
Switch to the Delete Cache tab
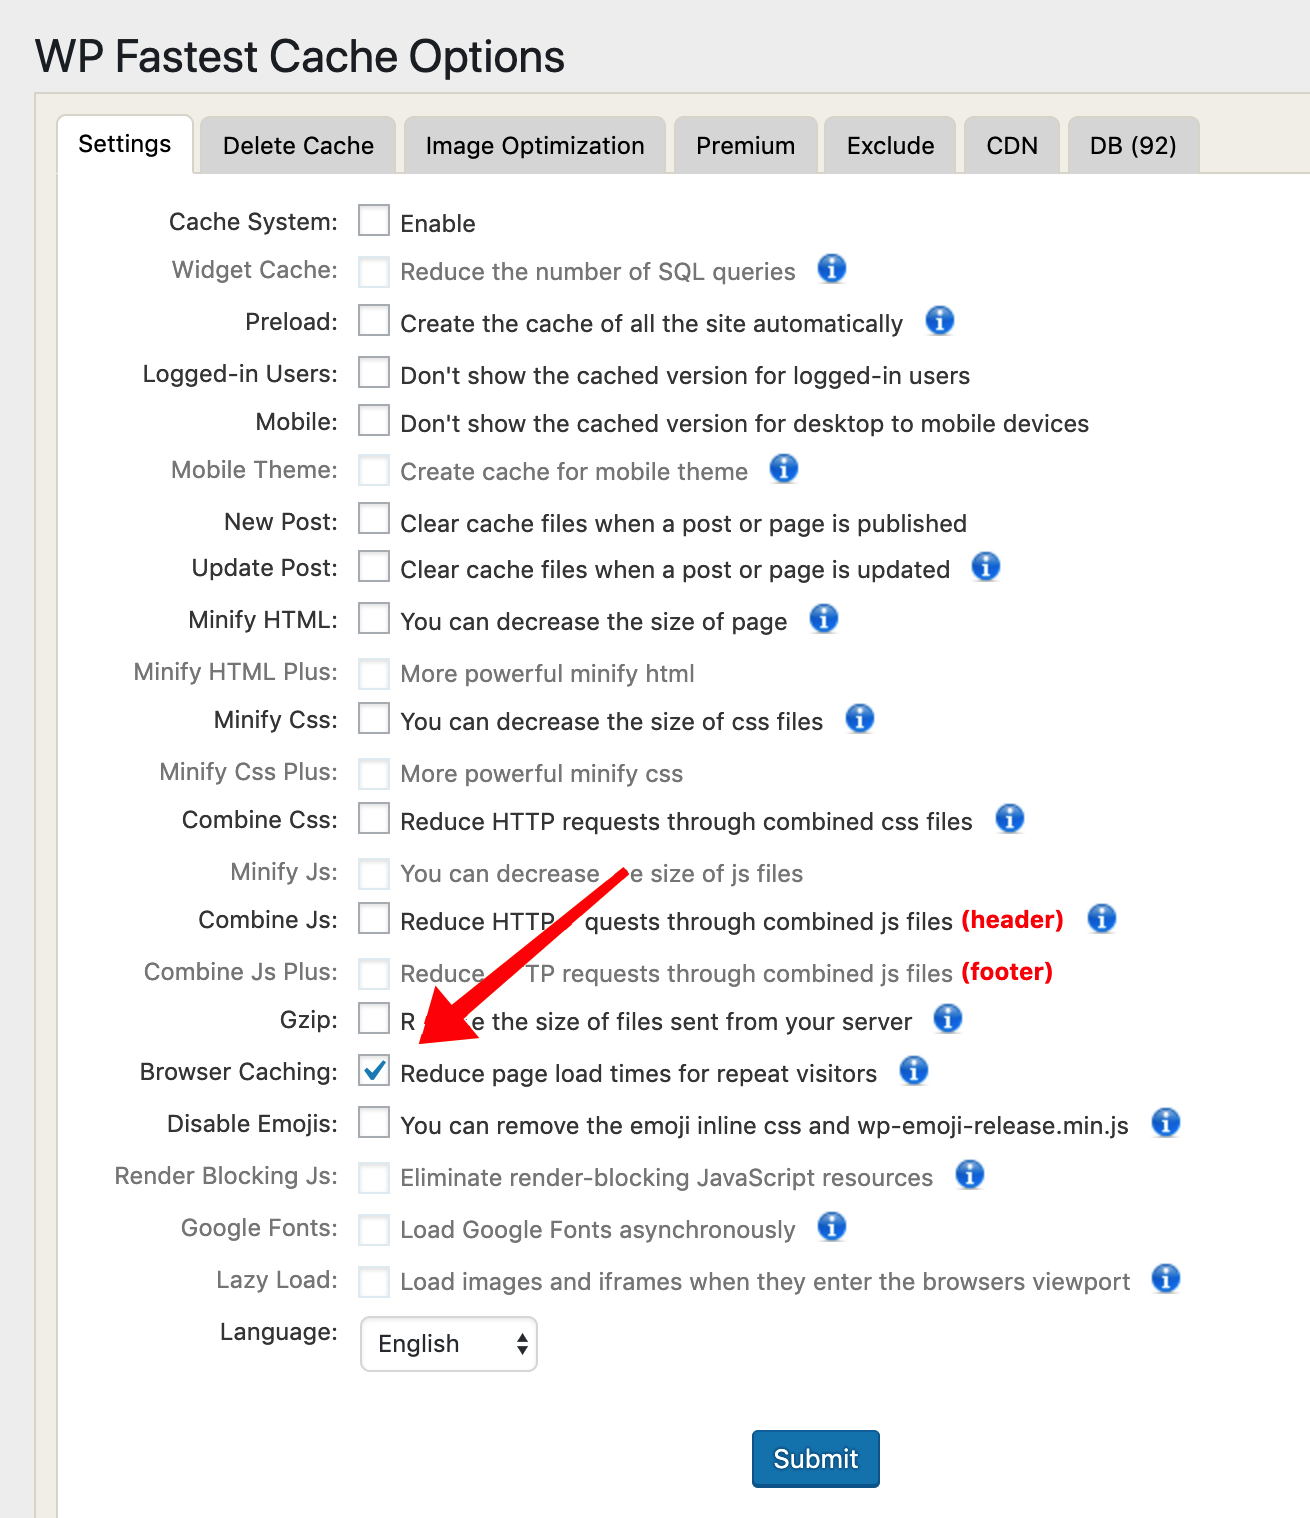[x=298, y=145]
